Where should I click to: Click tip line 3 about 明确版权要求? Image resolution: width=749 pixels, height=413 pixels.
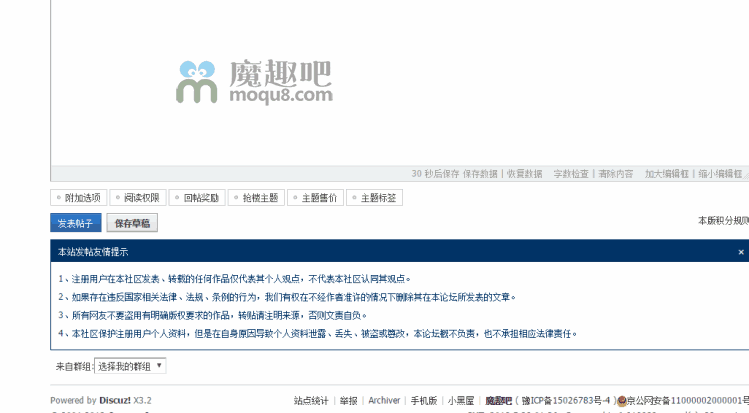coord(213,315)
